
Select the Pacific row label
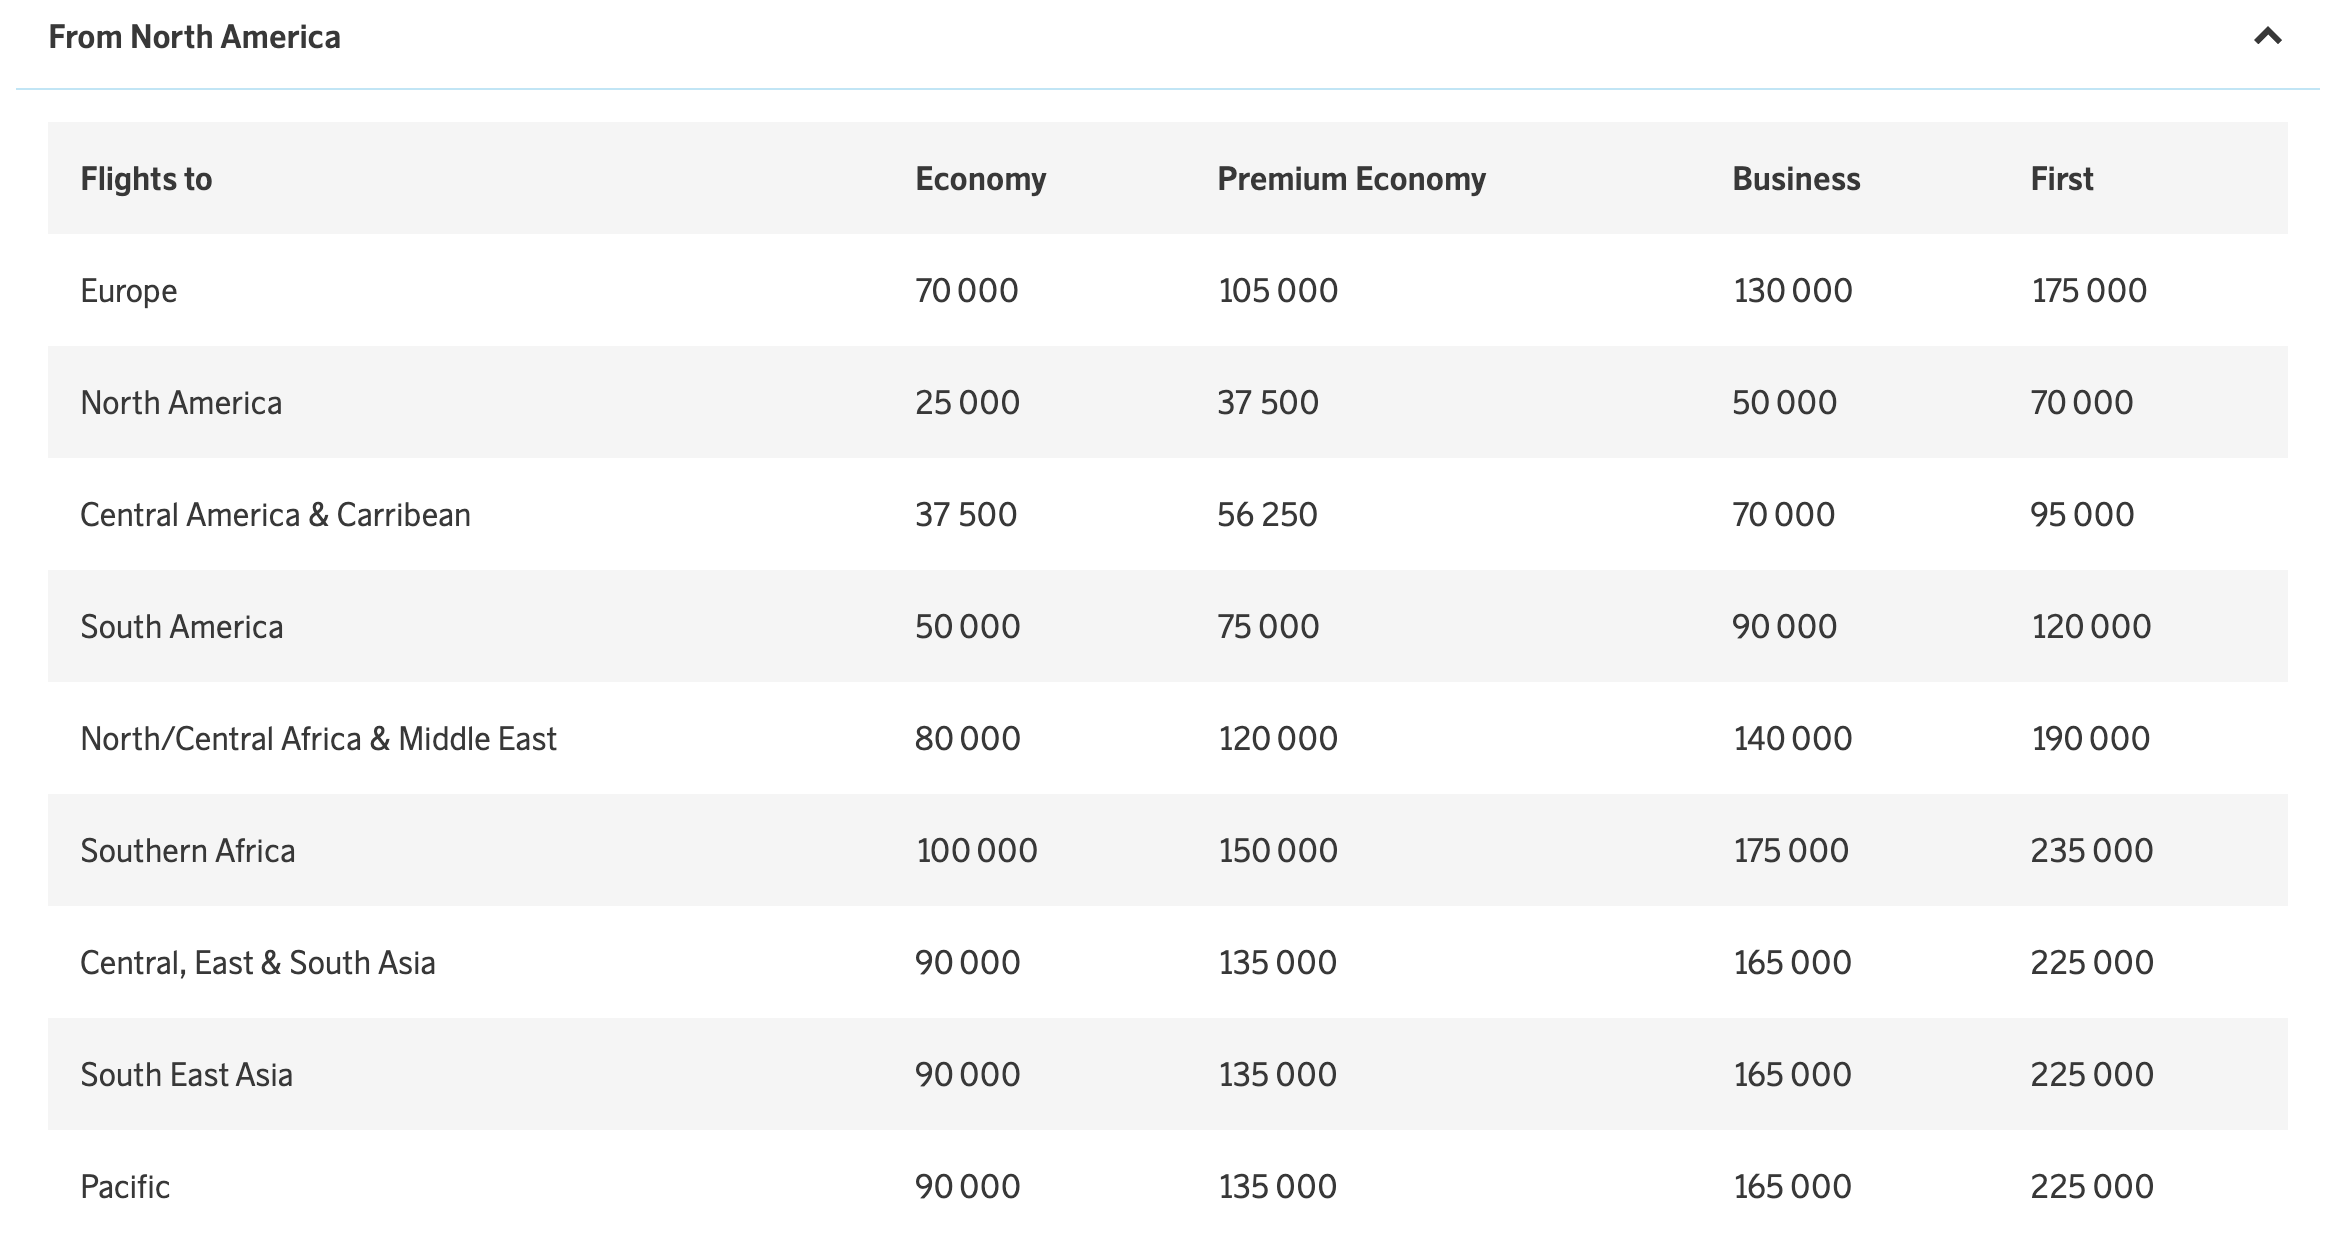coord(125,1187)
